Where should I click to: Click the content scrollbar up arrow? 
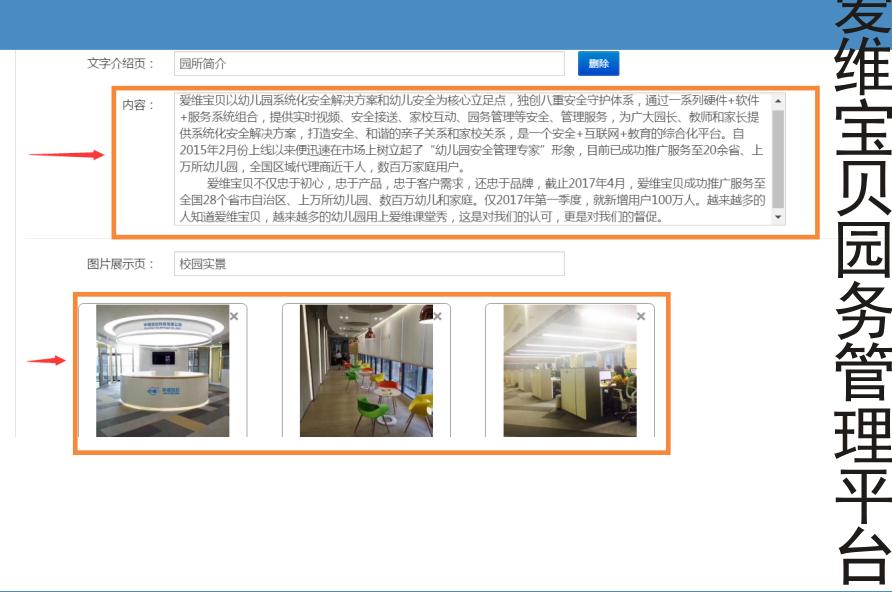coord(778,101)
